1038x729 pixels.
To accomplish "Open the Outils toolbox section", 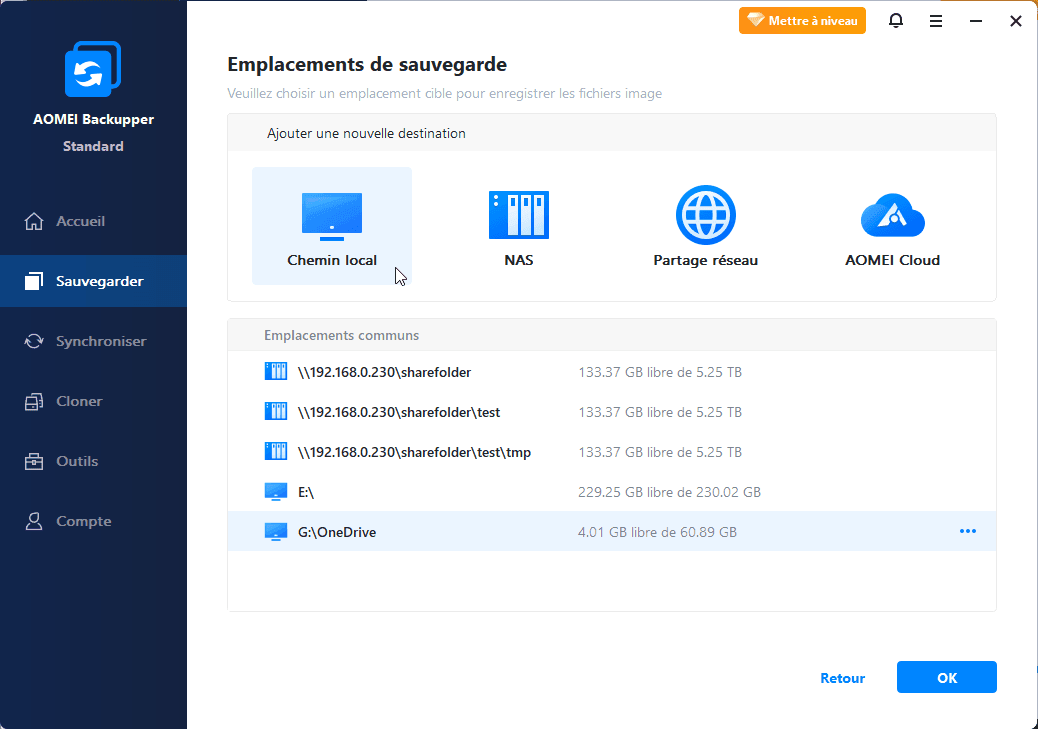I will (x=93, y=462).
